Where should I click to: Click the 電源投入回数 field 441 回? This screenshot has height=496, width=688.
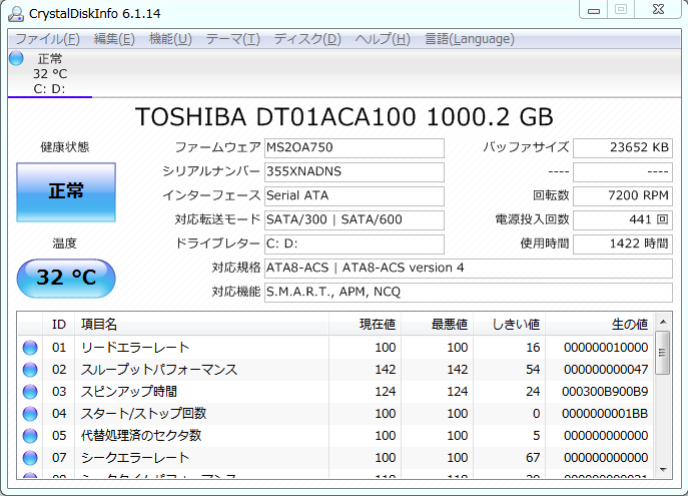pos(623,220)
